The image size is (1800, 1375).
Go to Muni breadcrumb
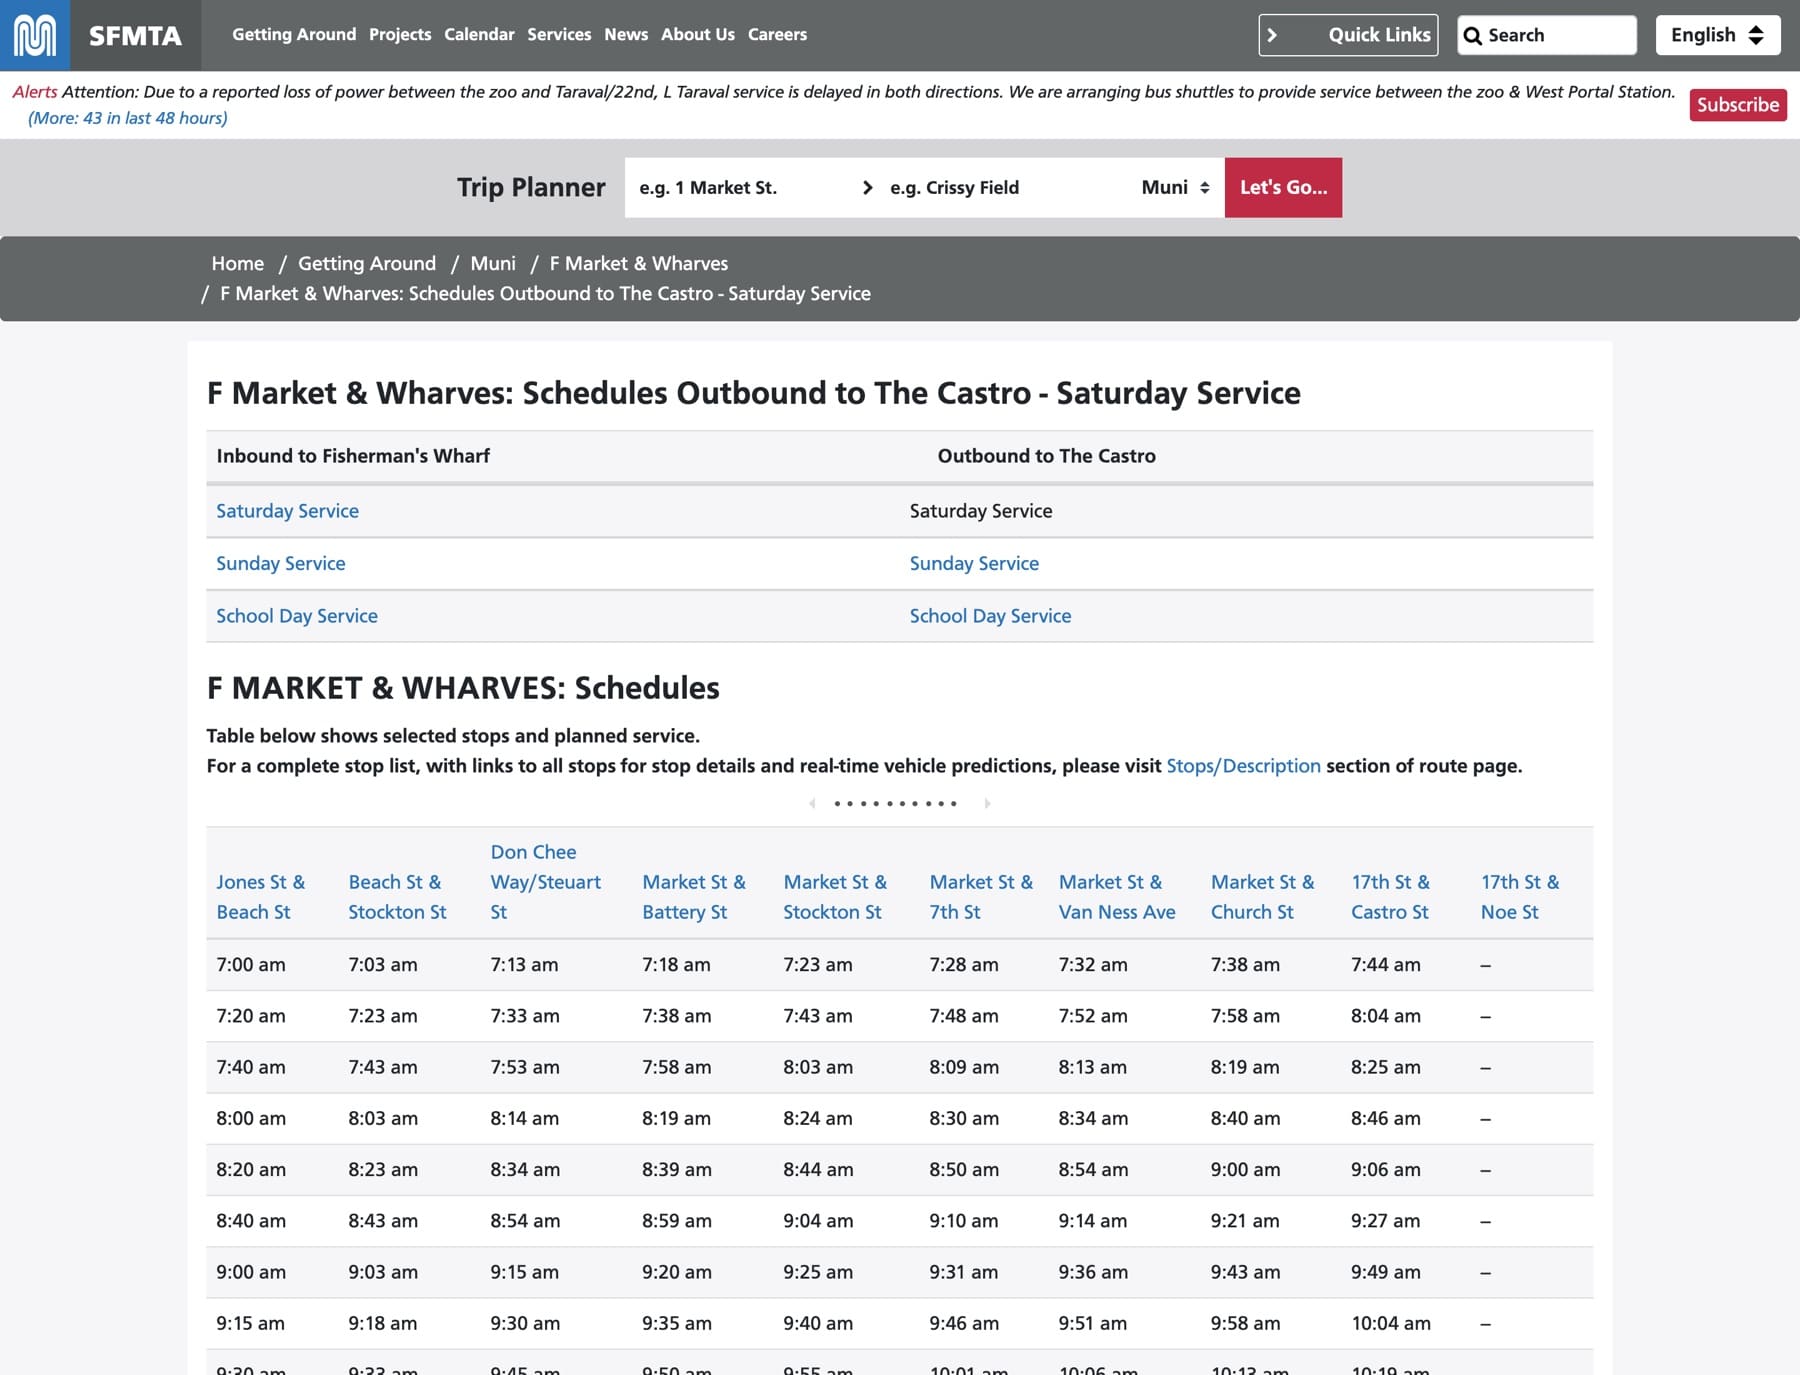click(493, 263)
